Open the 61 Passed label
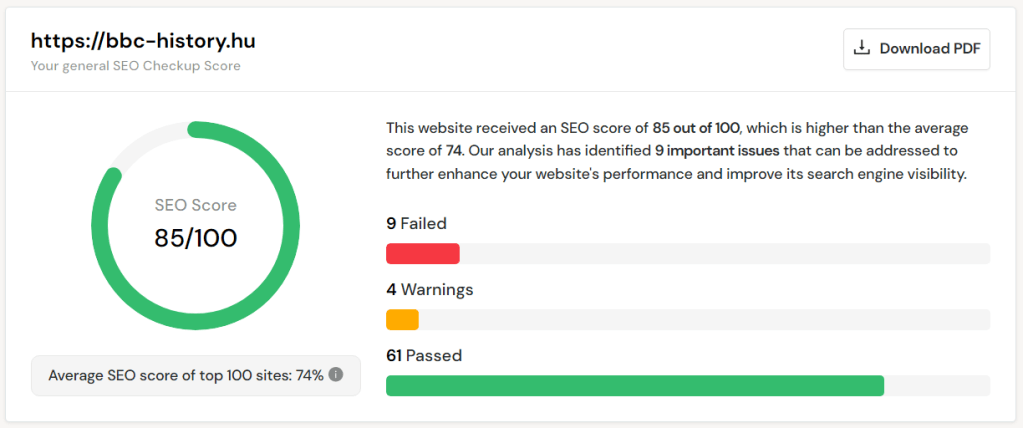The width and height of the screenshot is (1023, 428). tap(424, 356)
